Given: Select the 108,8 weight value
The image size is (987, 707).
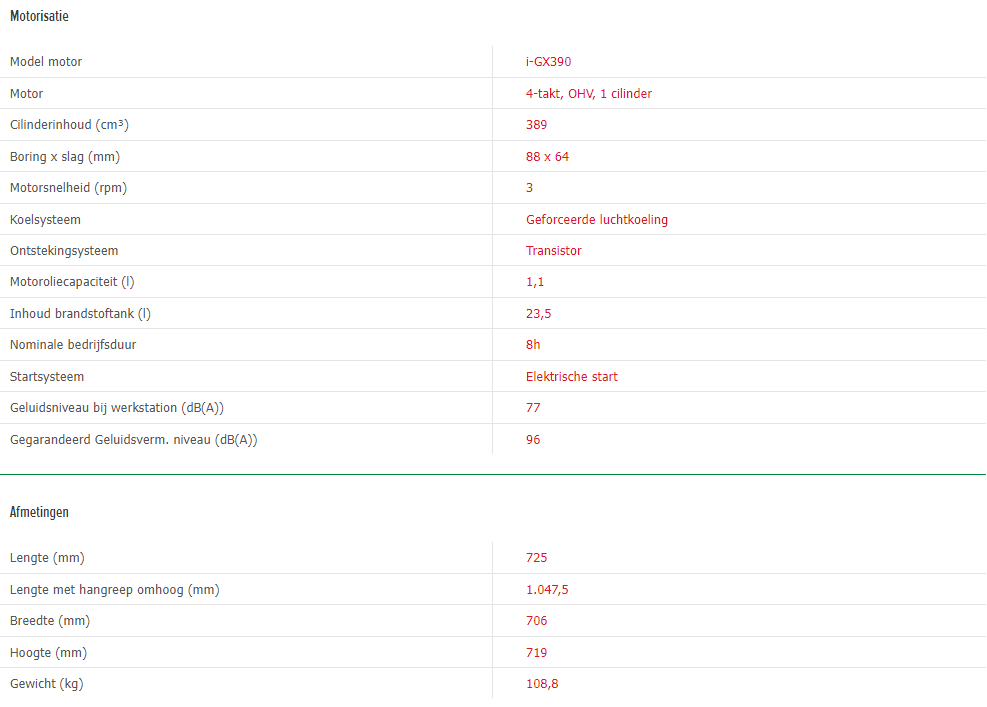Looking at the screenshot, I should (542, 684).
